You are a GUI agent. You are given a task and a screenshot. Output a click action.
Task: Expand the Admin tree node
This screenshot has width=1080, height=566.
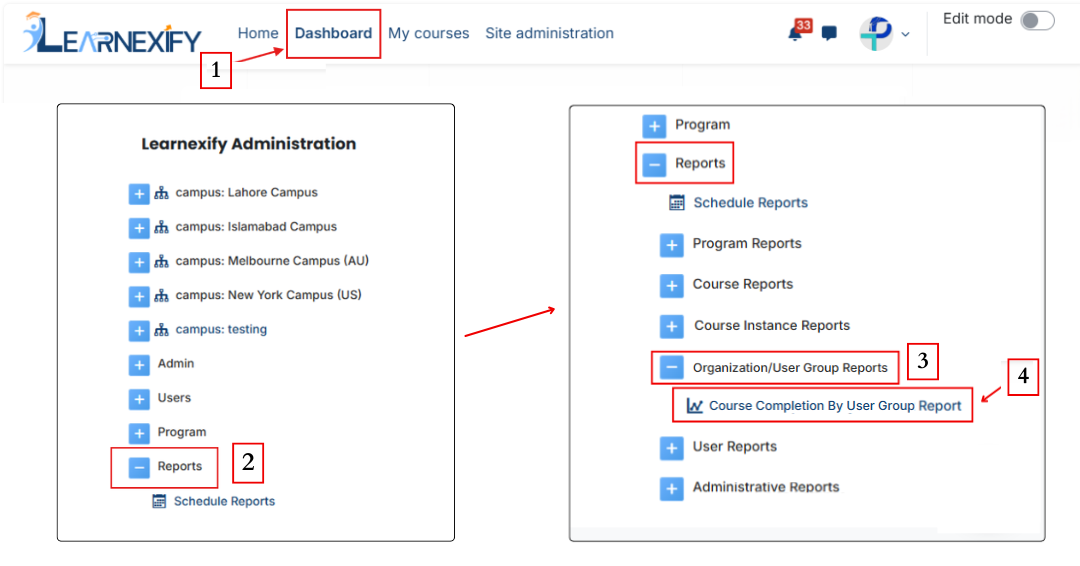tap(139, 365)
